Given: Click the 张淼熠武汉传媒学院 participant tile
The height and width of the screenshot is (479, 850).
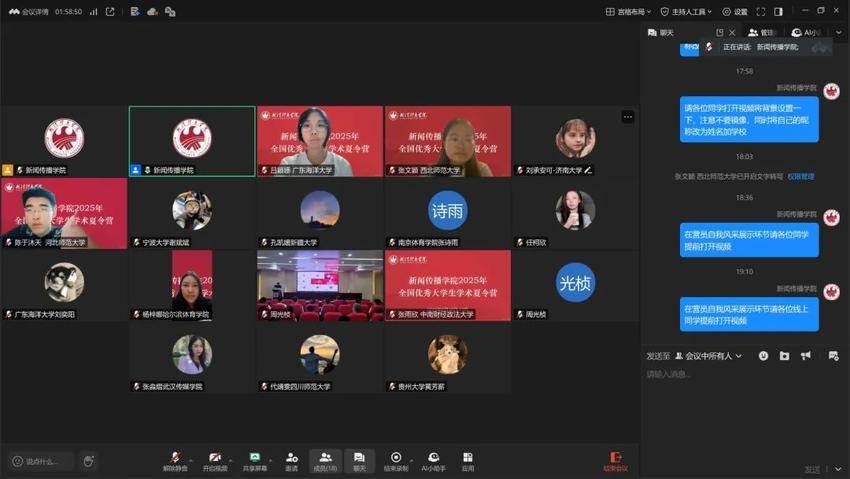Looking at the screenshot, I should point(192,358).
